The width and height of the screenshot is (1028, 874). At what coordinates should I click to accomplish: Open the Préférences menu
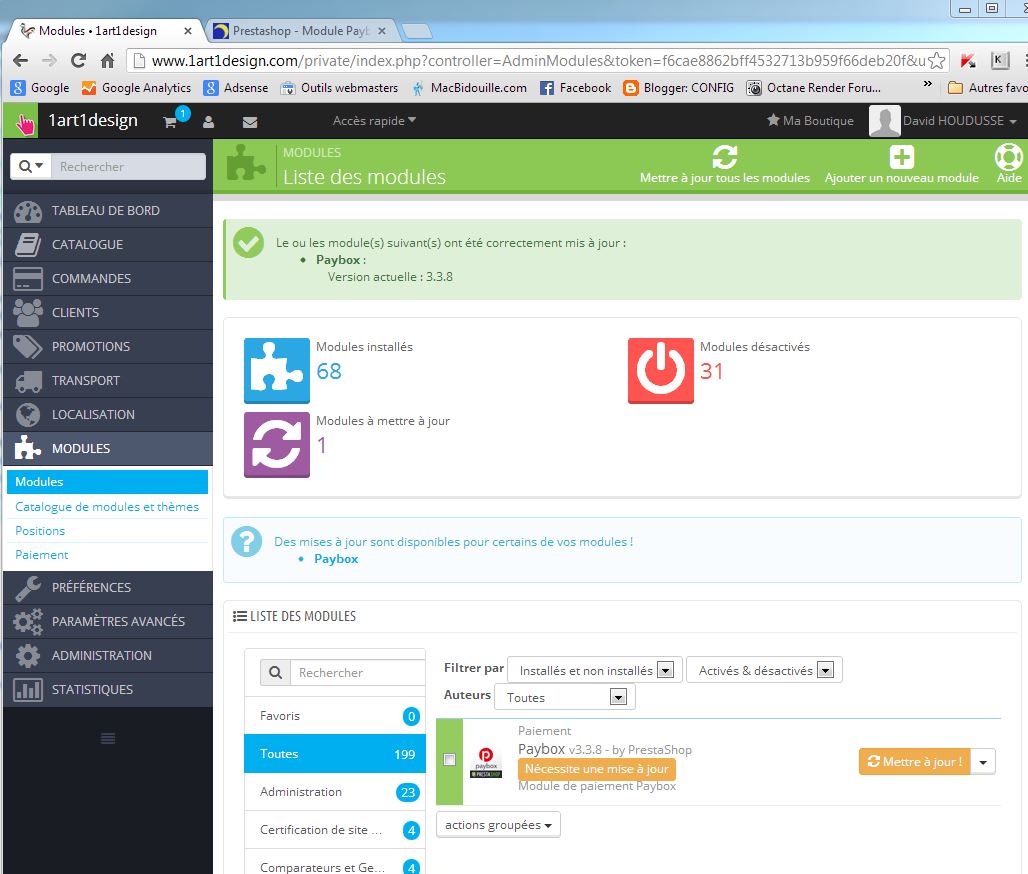(108, 587)
